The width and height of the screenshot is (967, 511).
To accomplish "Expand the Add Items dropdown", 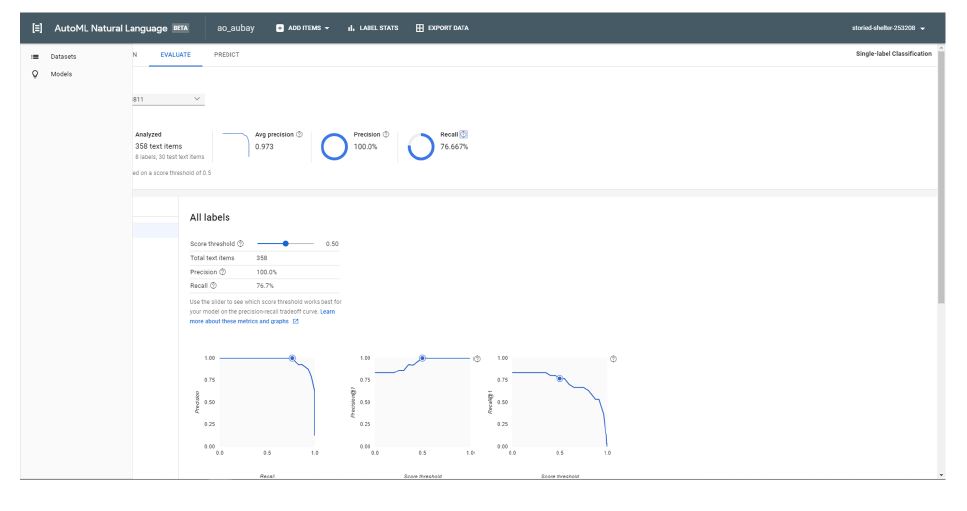I will pos(302,28).
